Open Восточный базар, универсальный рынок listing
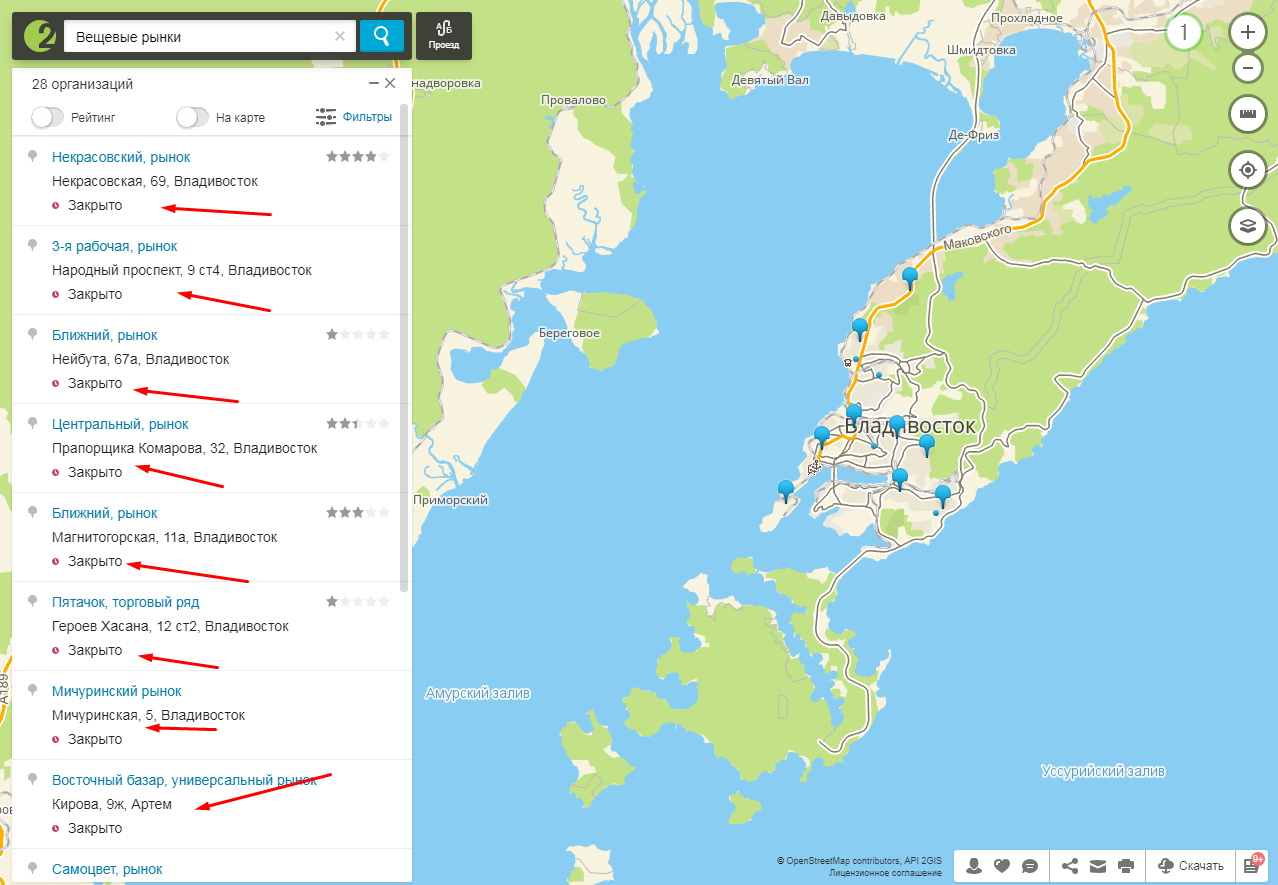Viewport: 1278px width, 885px height. (x=184, y=780)
